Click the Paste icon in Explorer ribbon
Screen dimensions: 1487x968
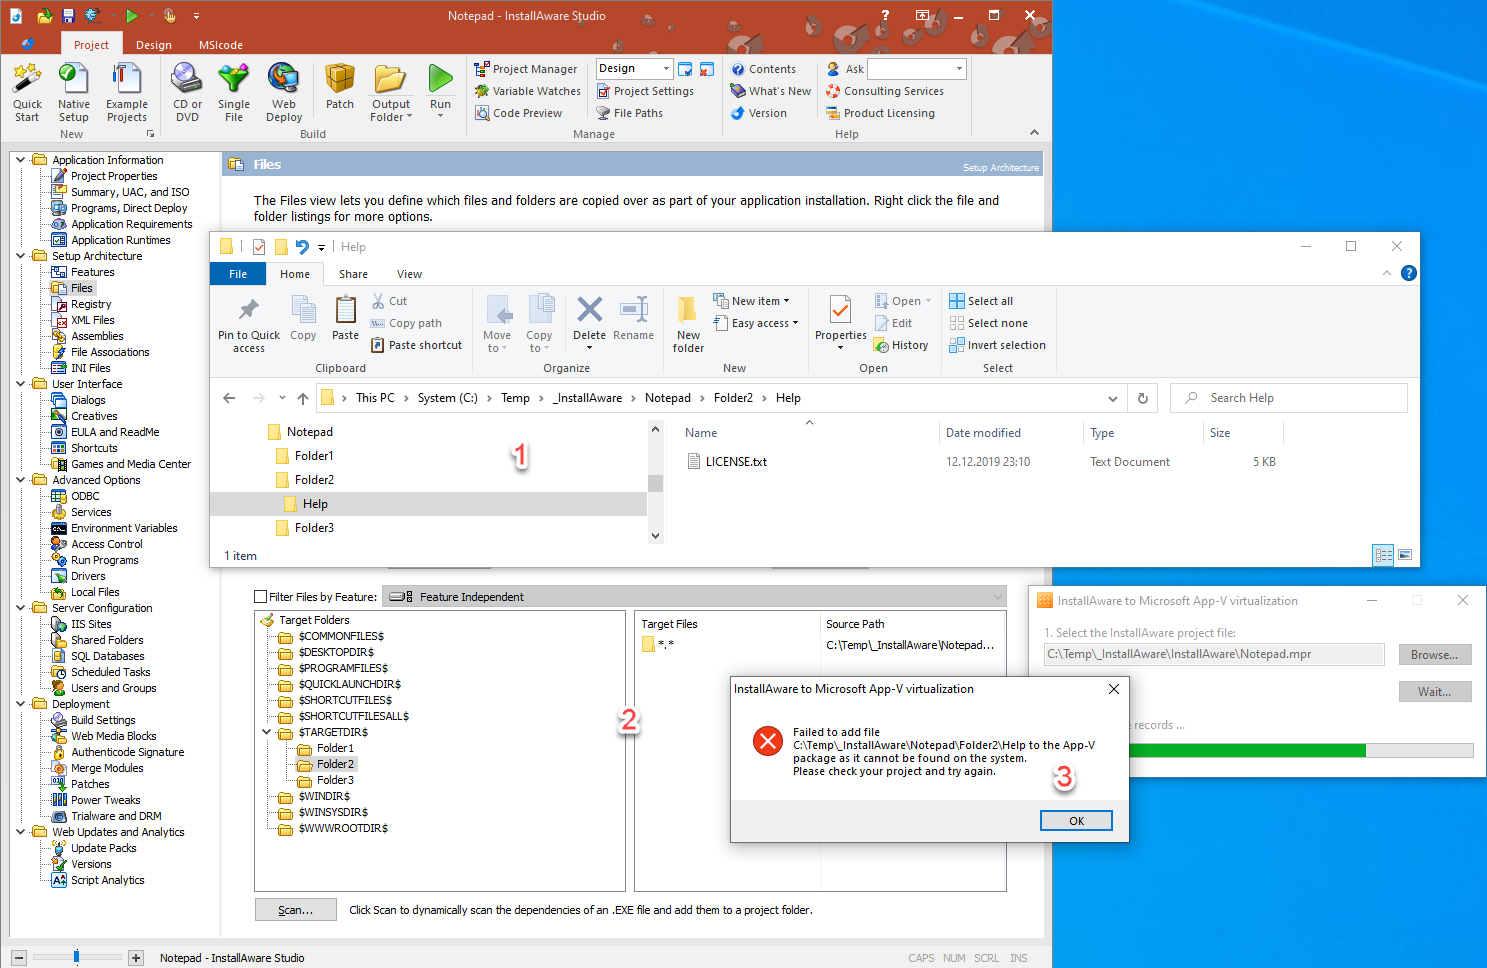[345, 318]
